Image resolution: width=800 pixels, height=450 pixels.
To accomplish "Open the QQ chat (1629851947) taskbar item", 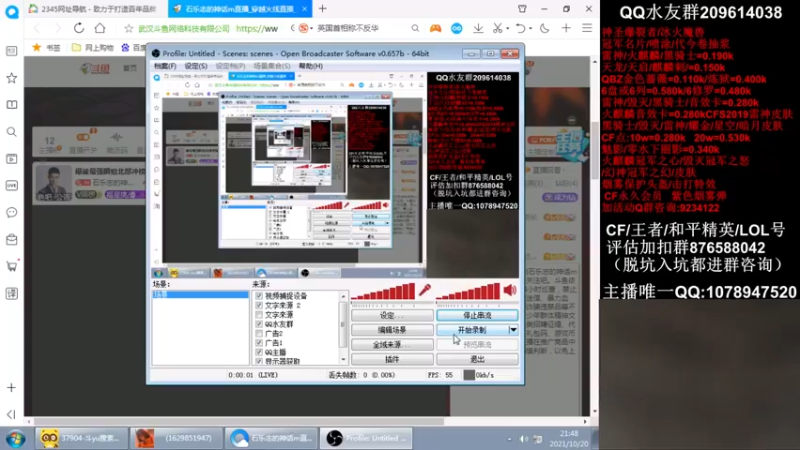I will coord(176,438).
